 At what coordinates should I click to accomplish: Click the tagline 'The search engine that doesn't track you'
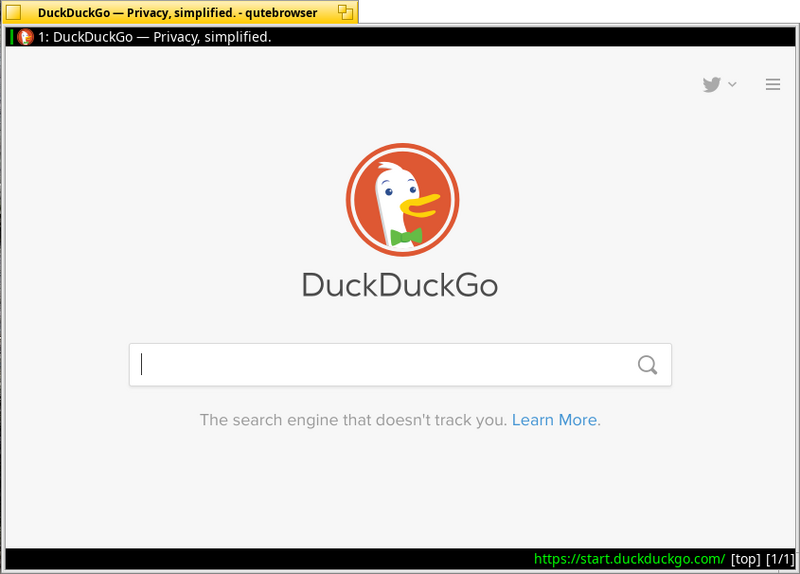[x=353, y=420]
